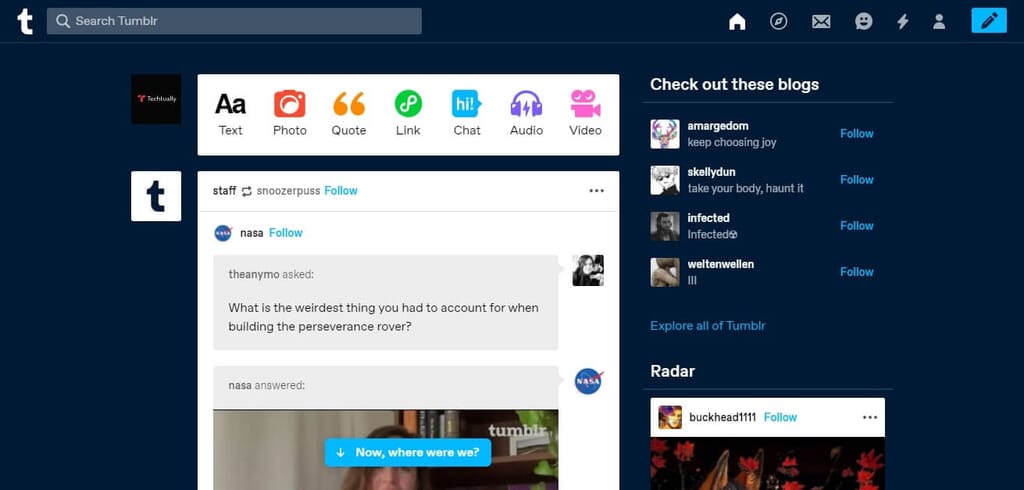Create a new Video post
Screen dimensions: 1024x490
coord(585,114)
